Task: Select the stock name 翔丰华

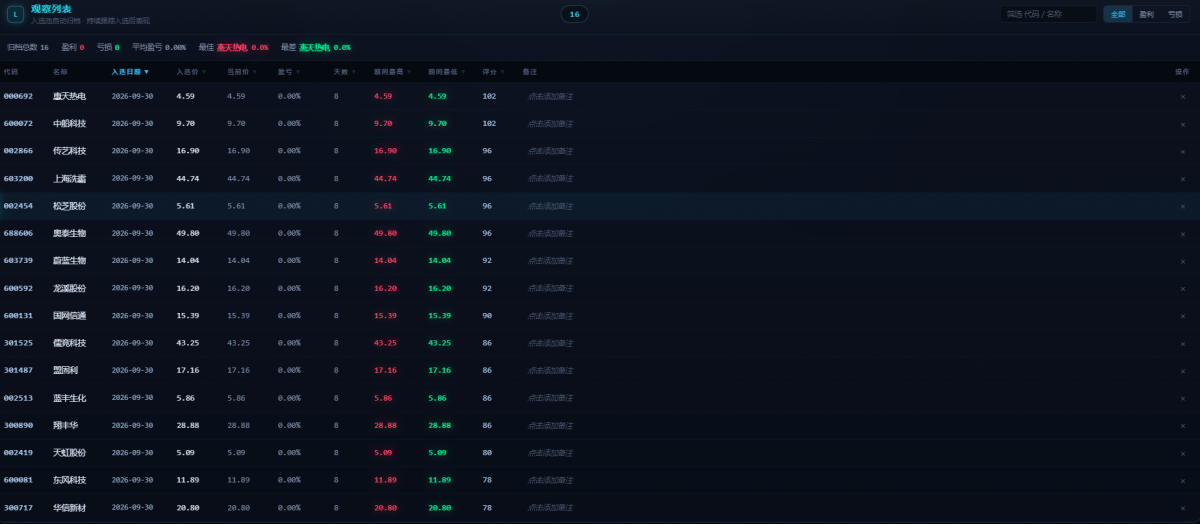Action: (x=65, y=425)
